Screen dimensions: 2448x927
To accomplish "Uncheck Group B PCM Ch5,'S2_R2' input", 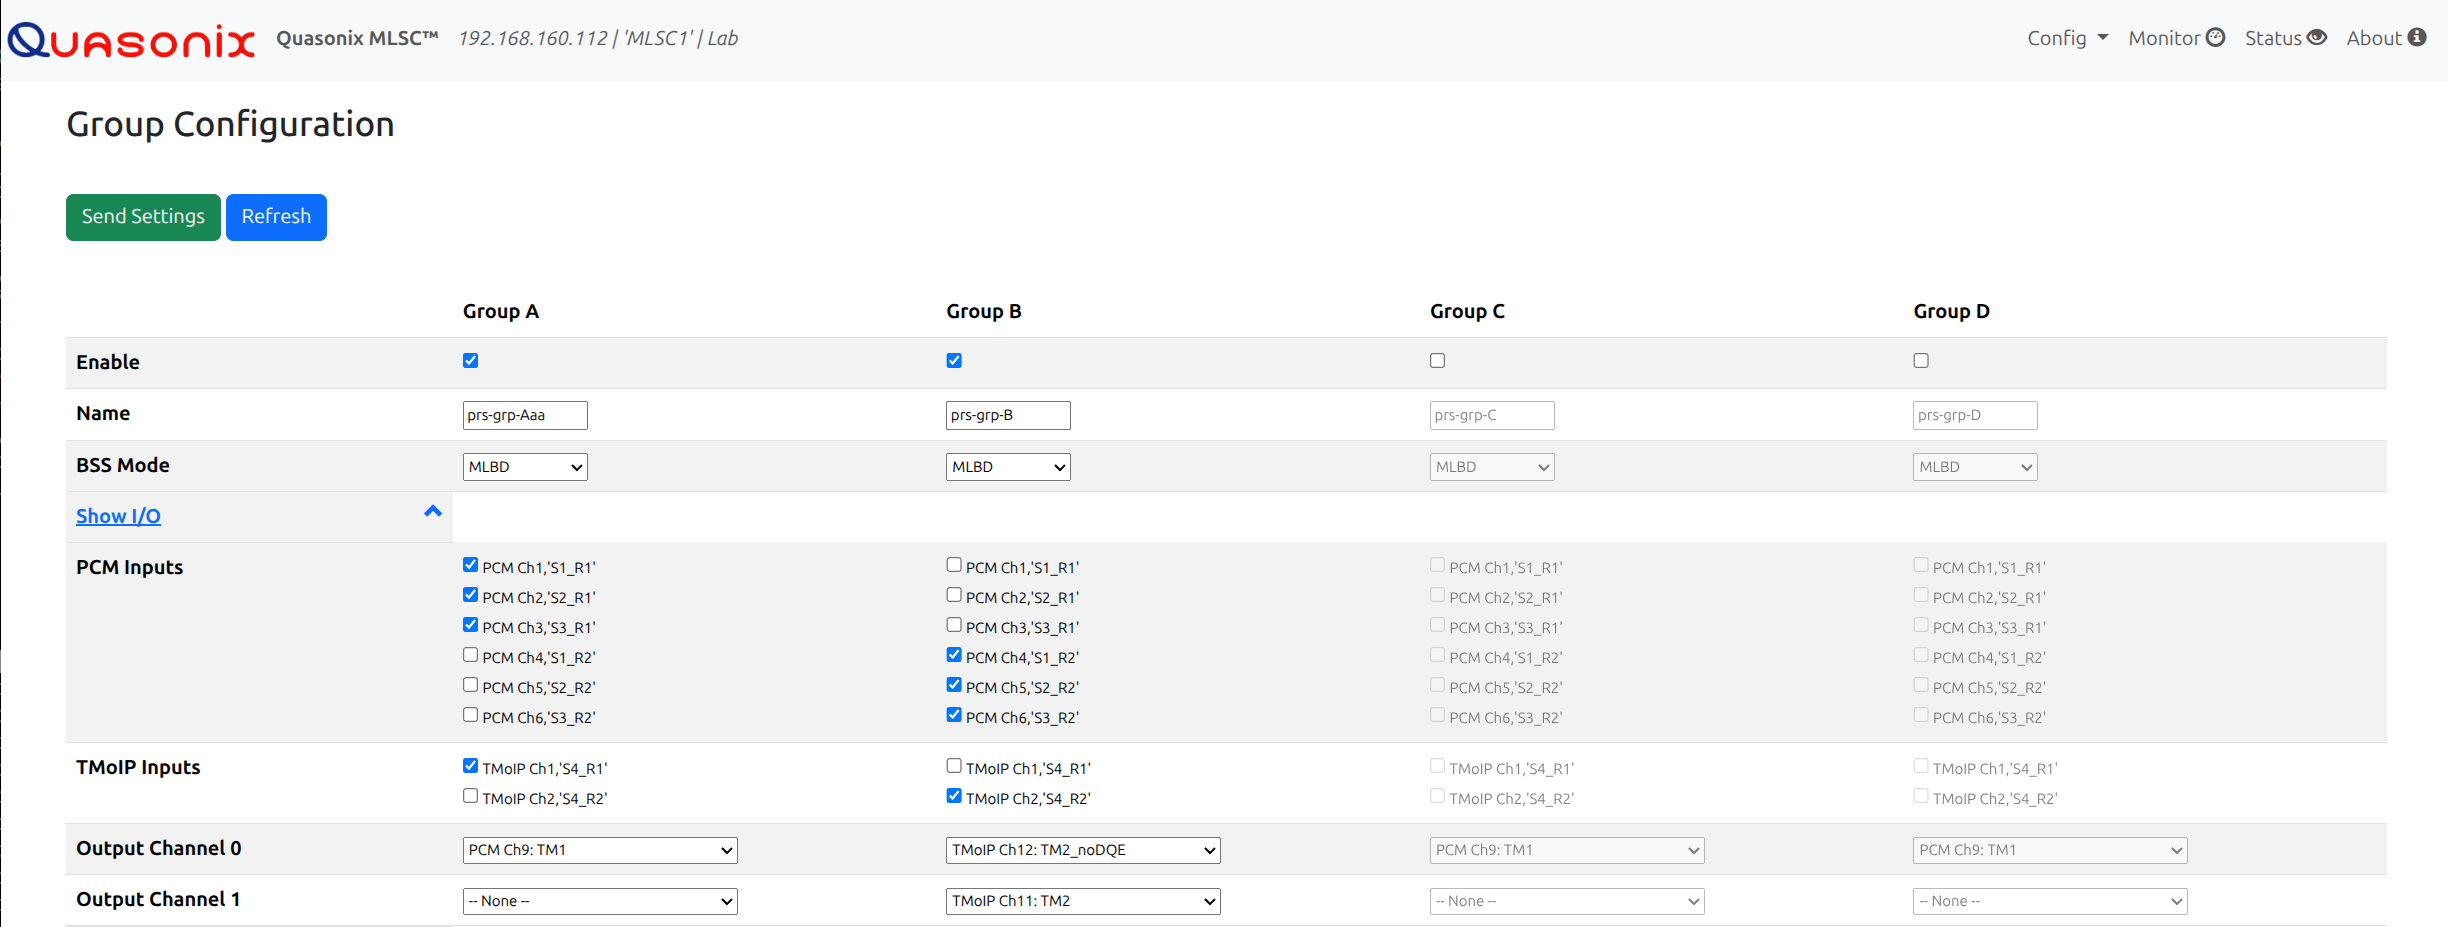I will pos(954,685).
